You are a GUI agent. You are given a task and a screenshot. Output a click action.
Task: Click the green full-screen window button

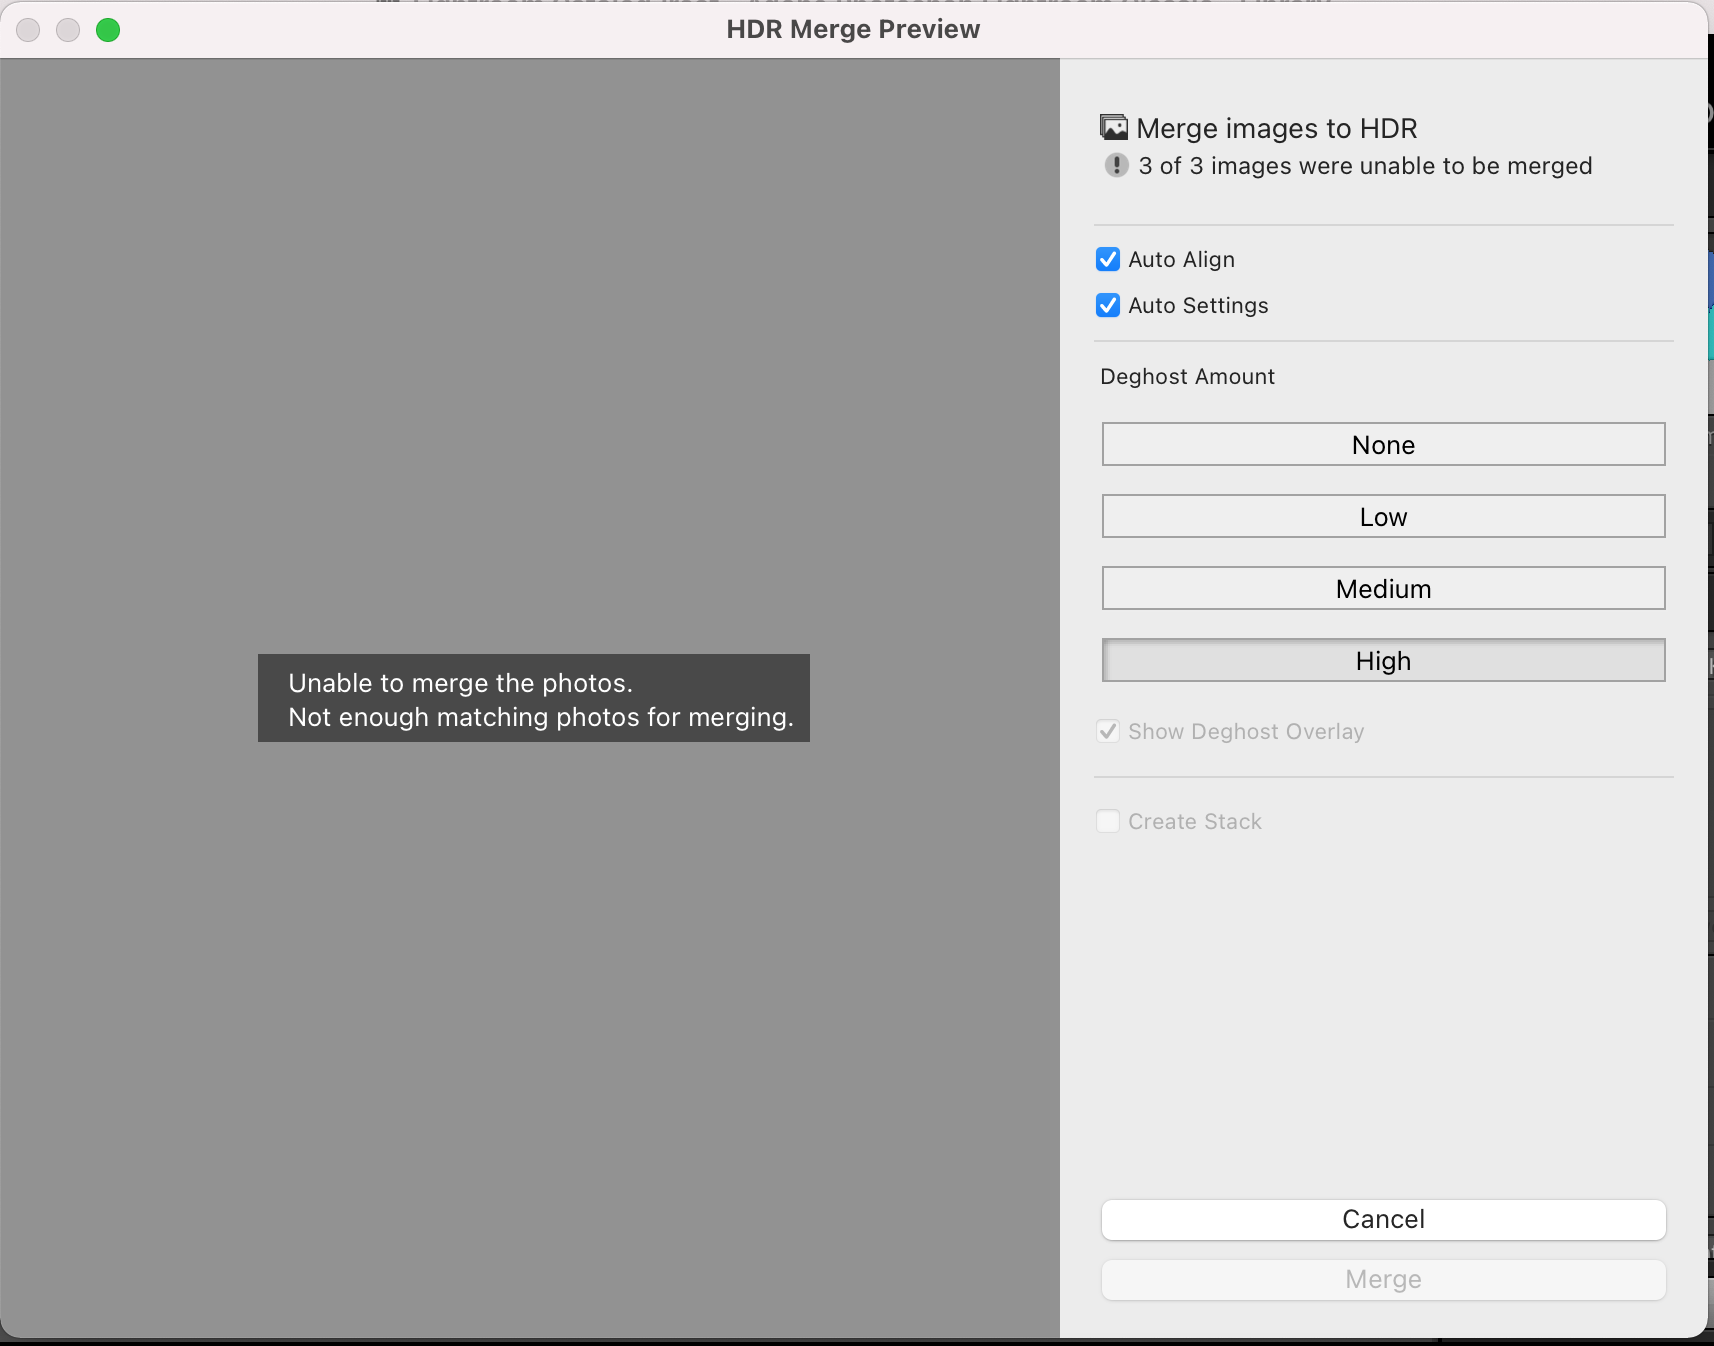click(108, 30)
